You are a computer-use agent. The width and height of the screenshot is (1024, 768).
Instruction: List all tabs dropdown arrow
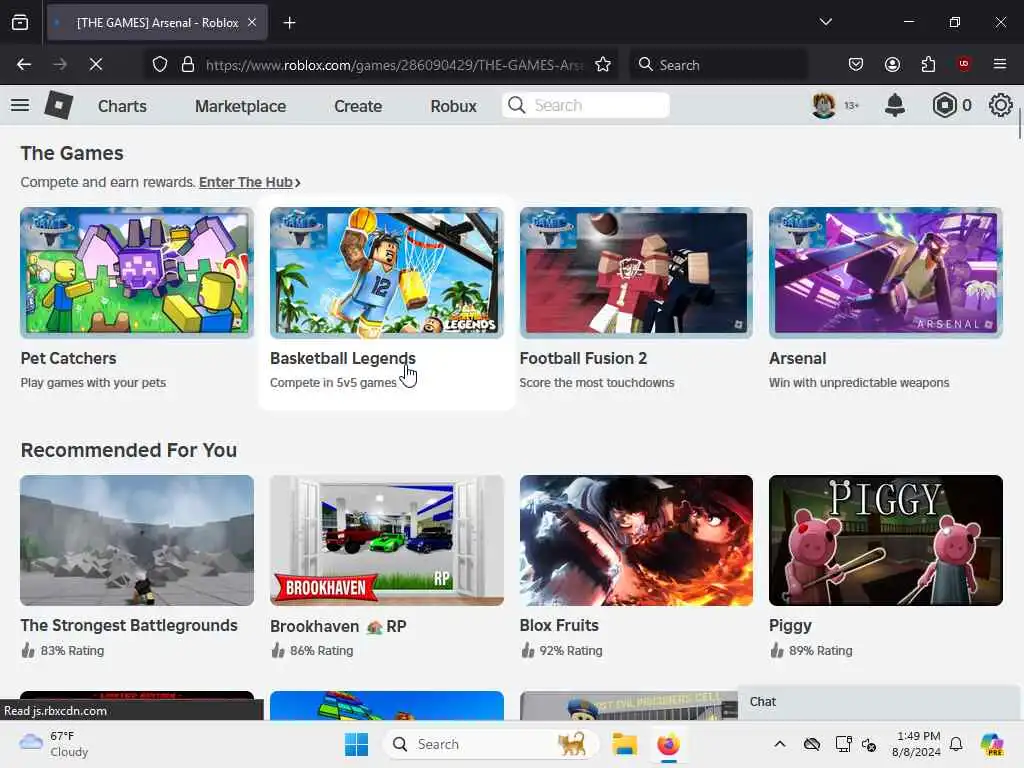(x=825, y=22)
